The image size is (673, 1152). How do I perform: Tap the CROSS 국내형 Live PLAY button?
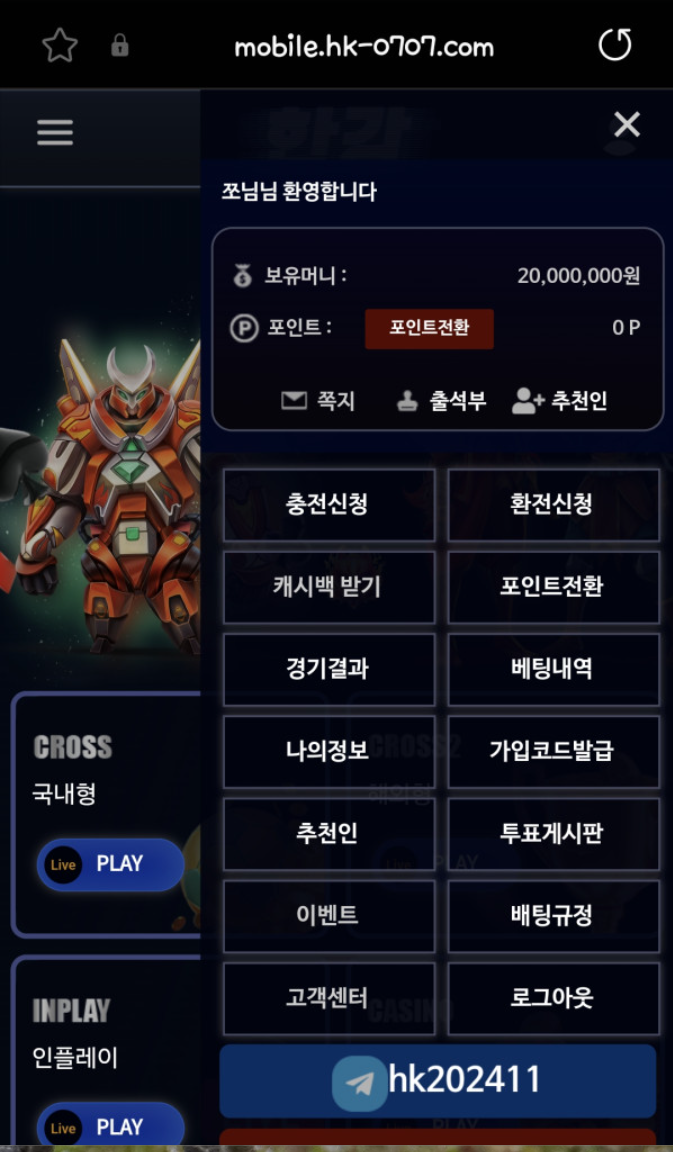(x=110, y=864)
